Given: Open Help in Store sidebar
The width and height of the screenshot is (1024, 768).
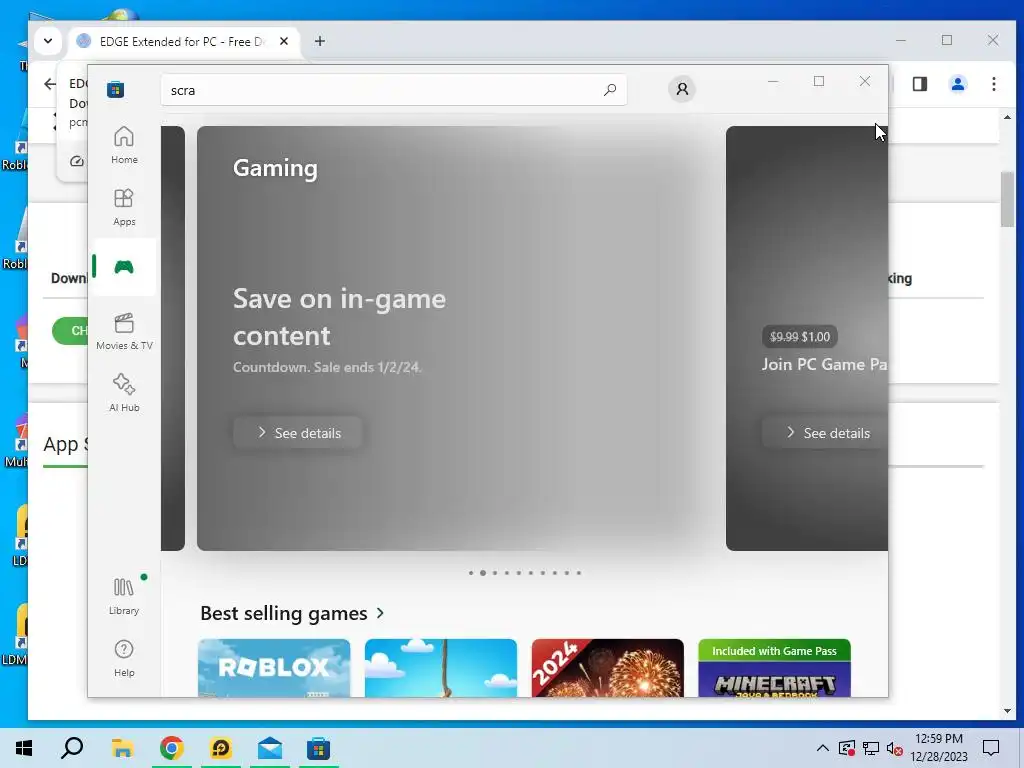Looking at the screenshot, I should coord(124,658).
